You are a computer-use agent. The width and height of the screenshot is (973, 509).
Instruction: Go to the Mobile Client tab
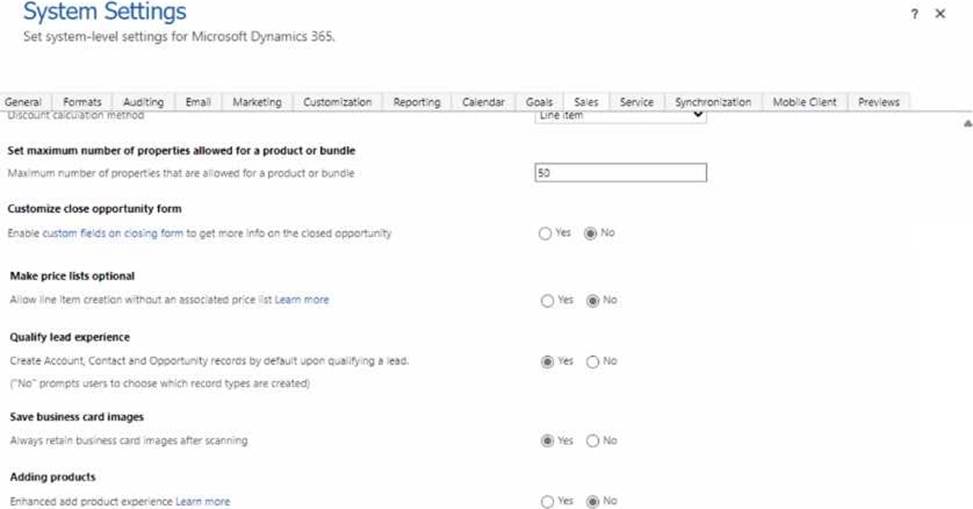[806, 102]
